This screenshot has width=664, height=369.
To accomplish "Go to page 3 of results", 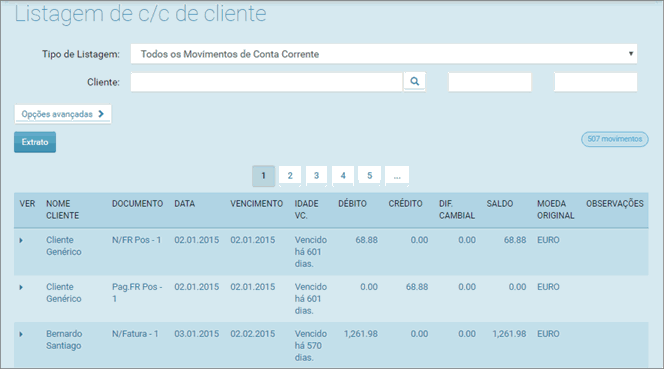I will 316,175.
